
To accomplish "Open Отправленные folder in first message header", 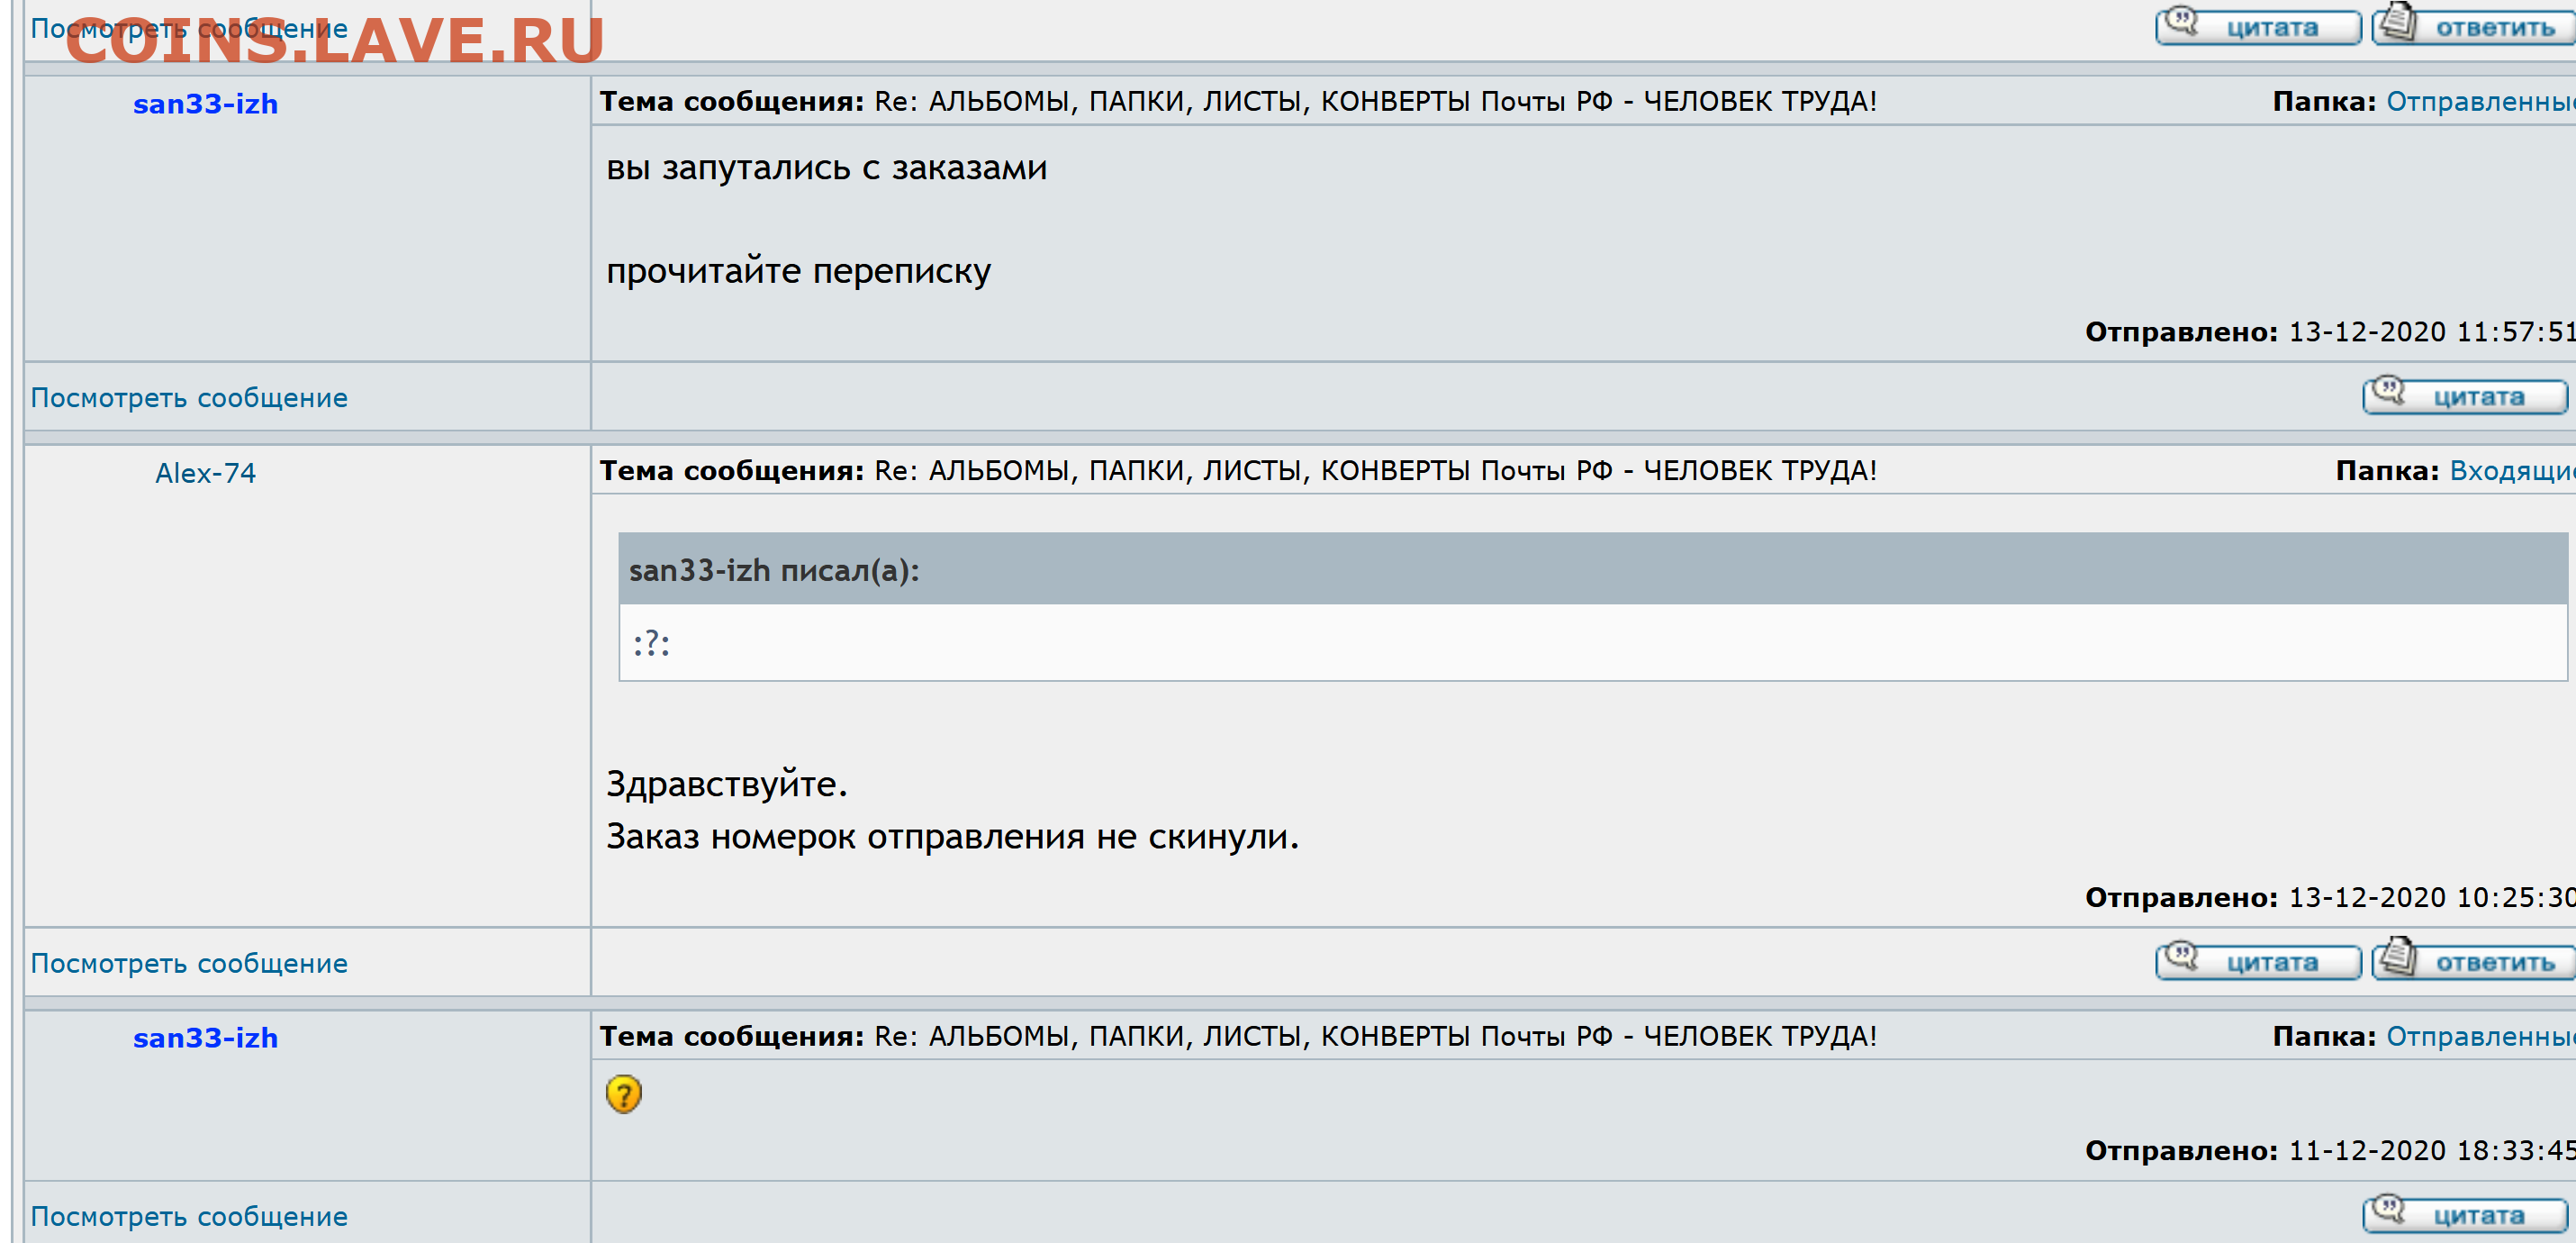I will click(x=2480, y=101).
